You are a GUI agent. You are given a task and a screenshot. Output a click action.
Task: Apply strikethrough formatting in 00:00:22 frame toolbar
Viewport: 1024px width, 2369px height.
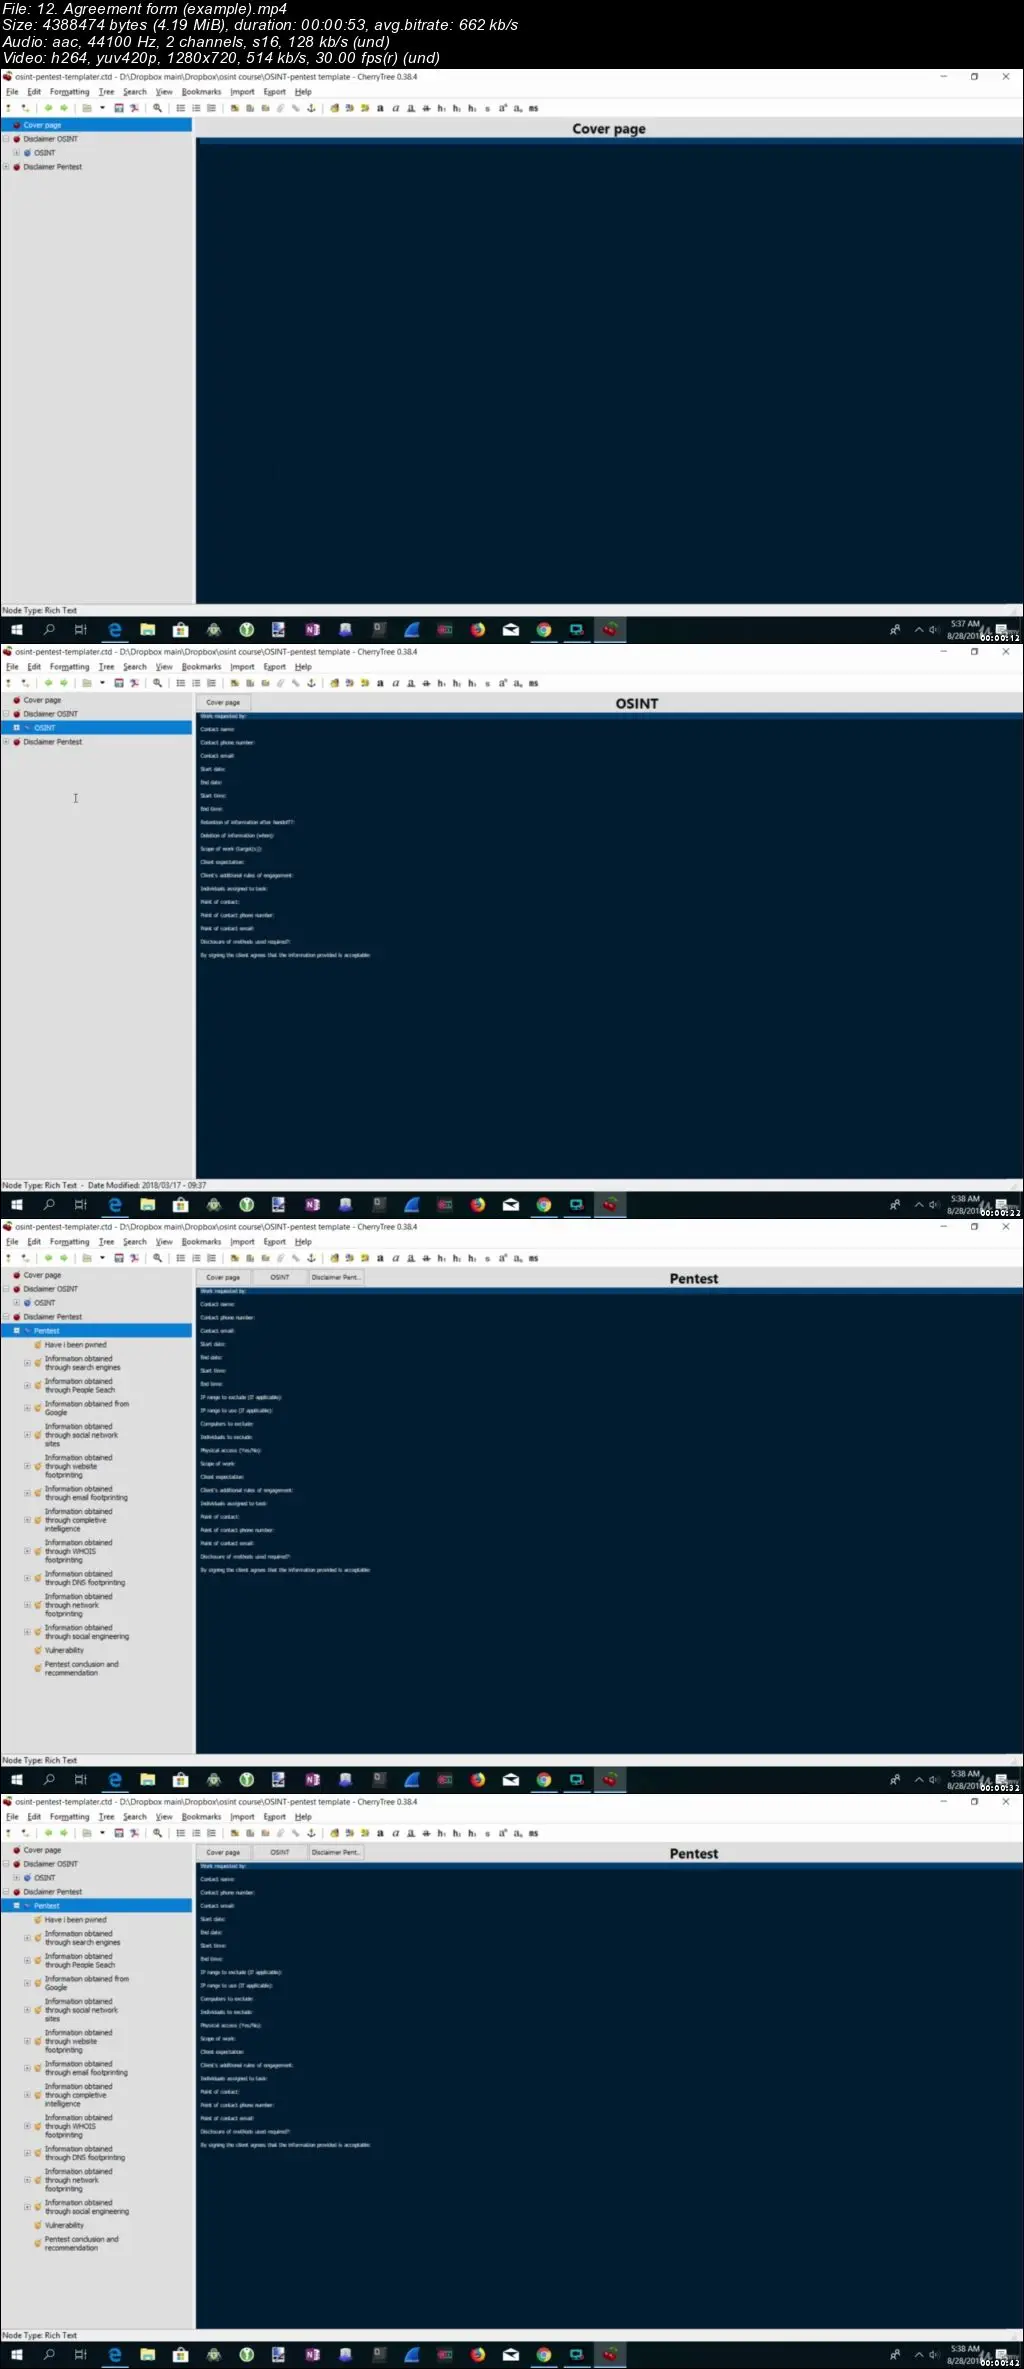click(426, 683)
